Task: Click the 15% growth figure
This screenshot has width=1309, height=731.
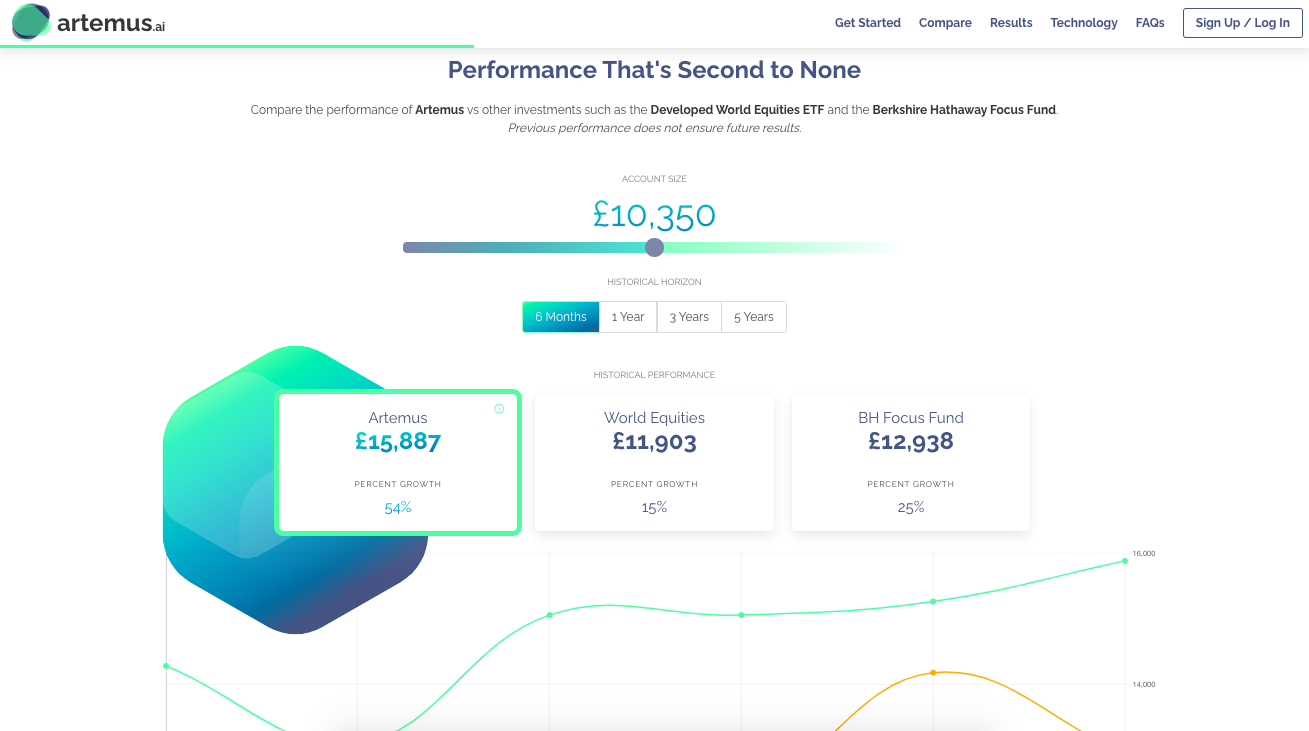Action: [x=654, y=508]
